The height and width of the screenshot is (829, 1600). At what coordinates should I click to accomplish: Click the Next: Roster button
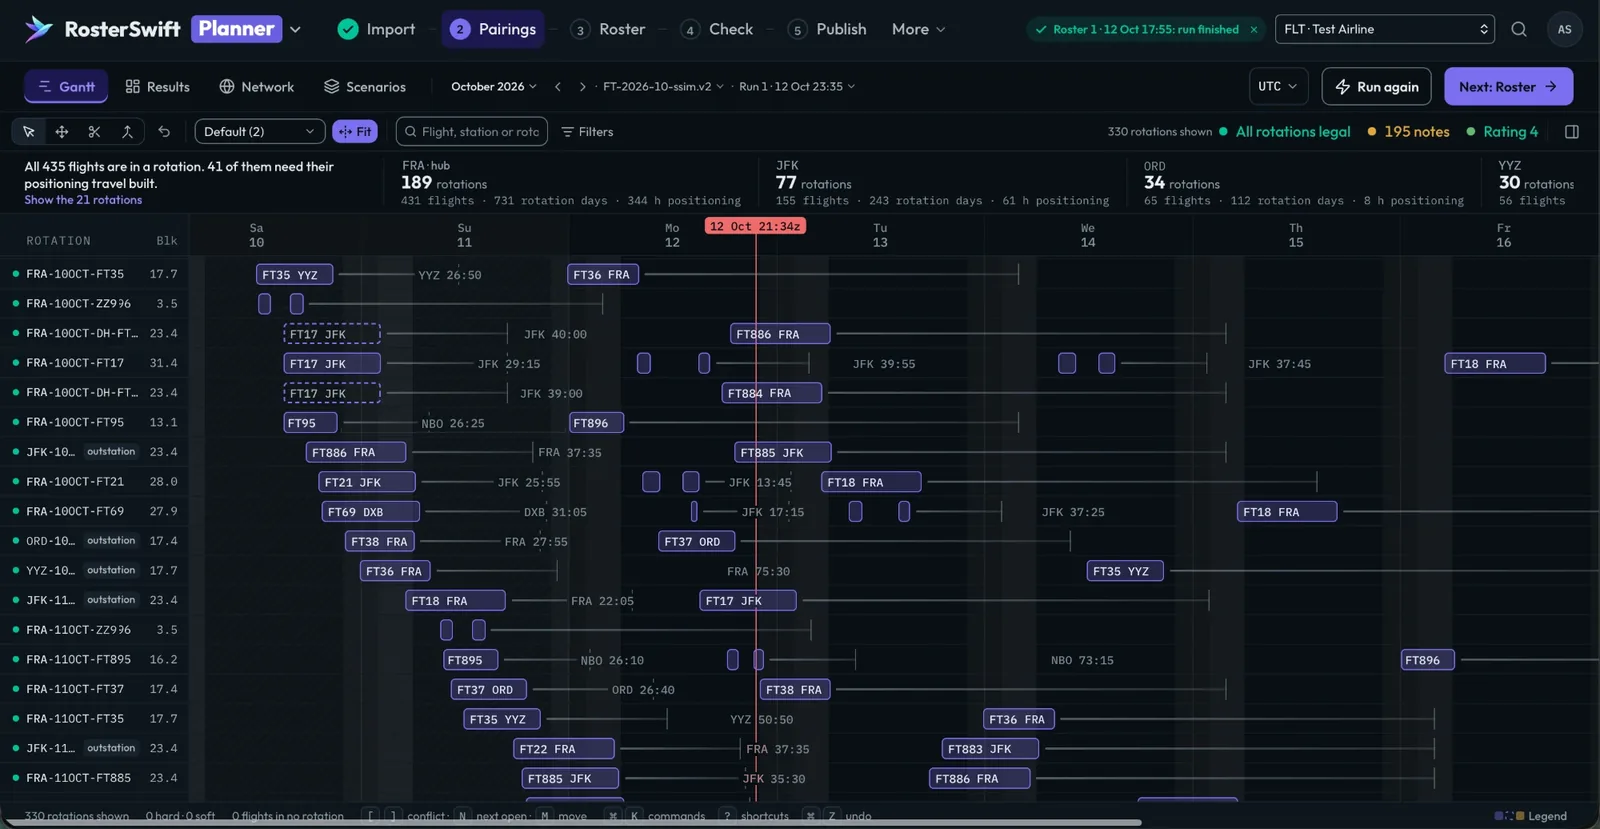click(1508, 86)
